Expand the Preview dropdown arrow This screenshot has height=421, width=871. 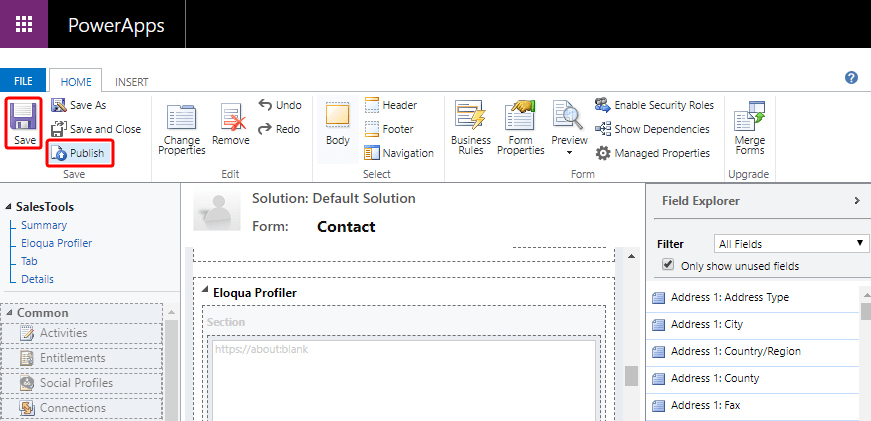(569, 153)
